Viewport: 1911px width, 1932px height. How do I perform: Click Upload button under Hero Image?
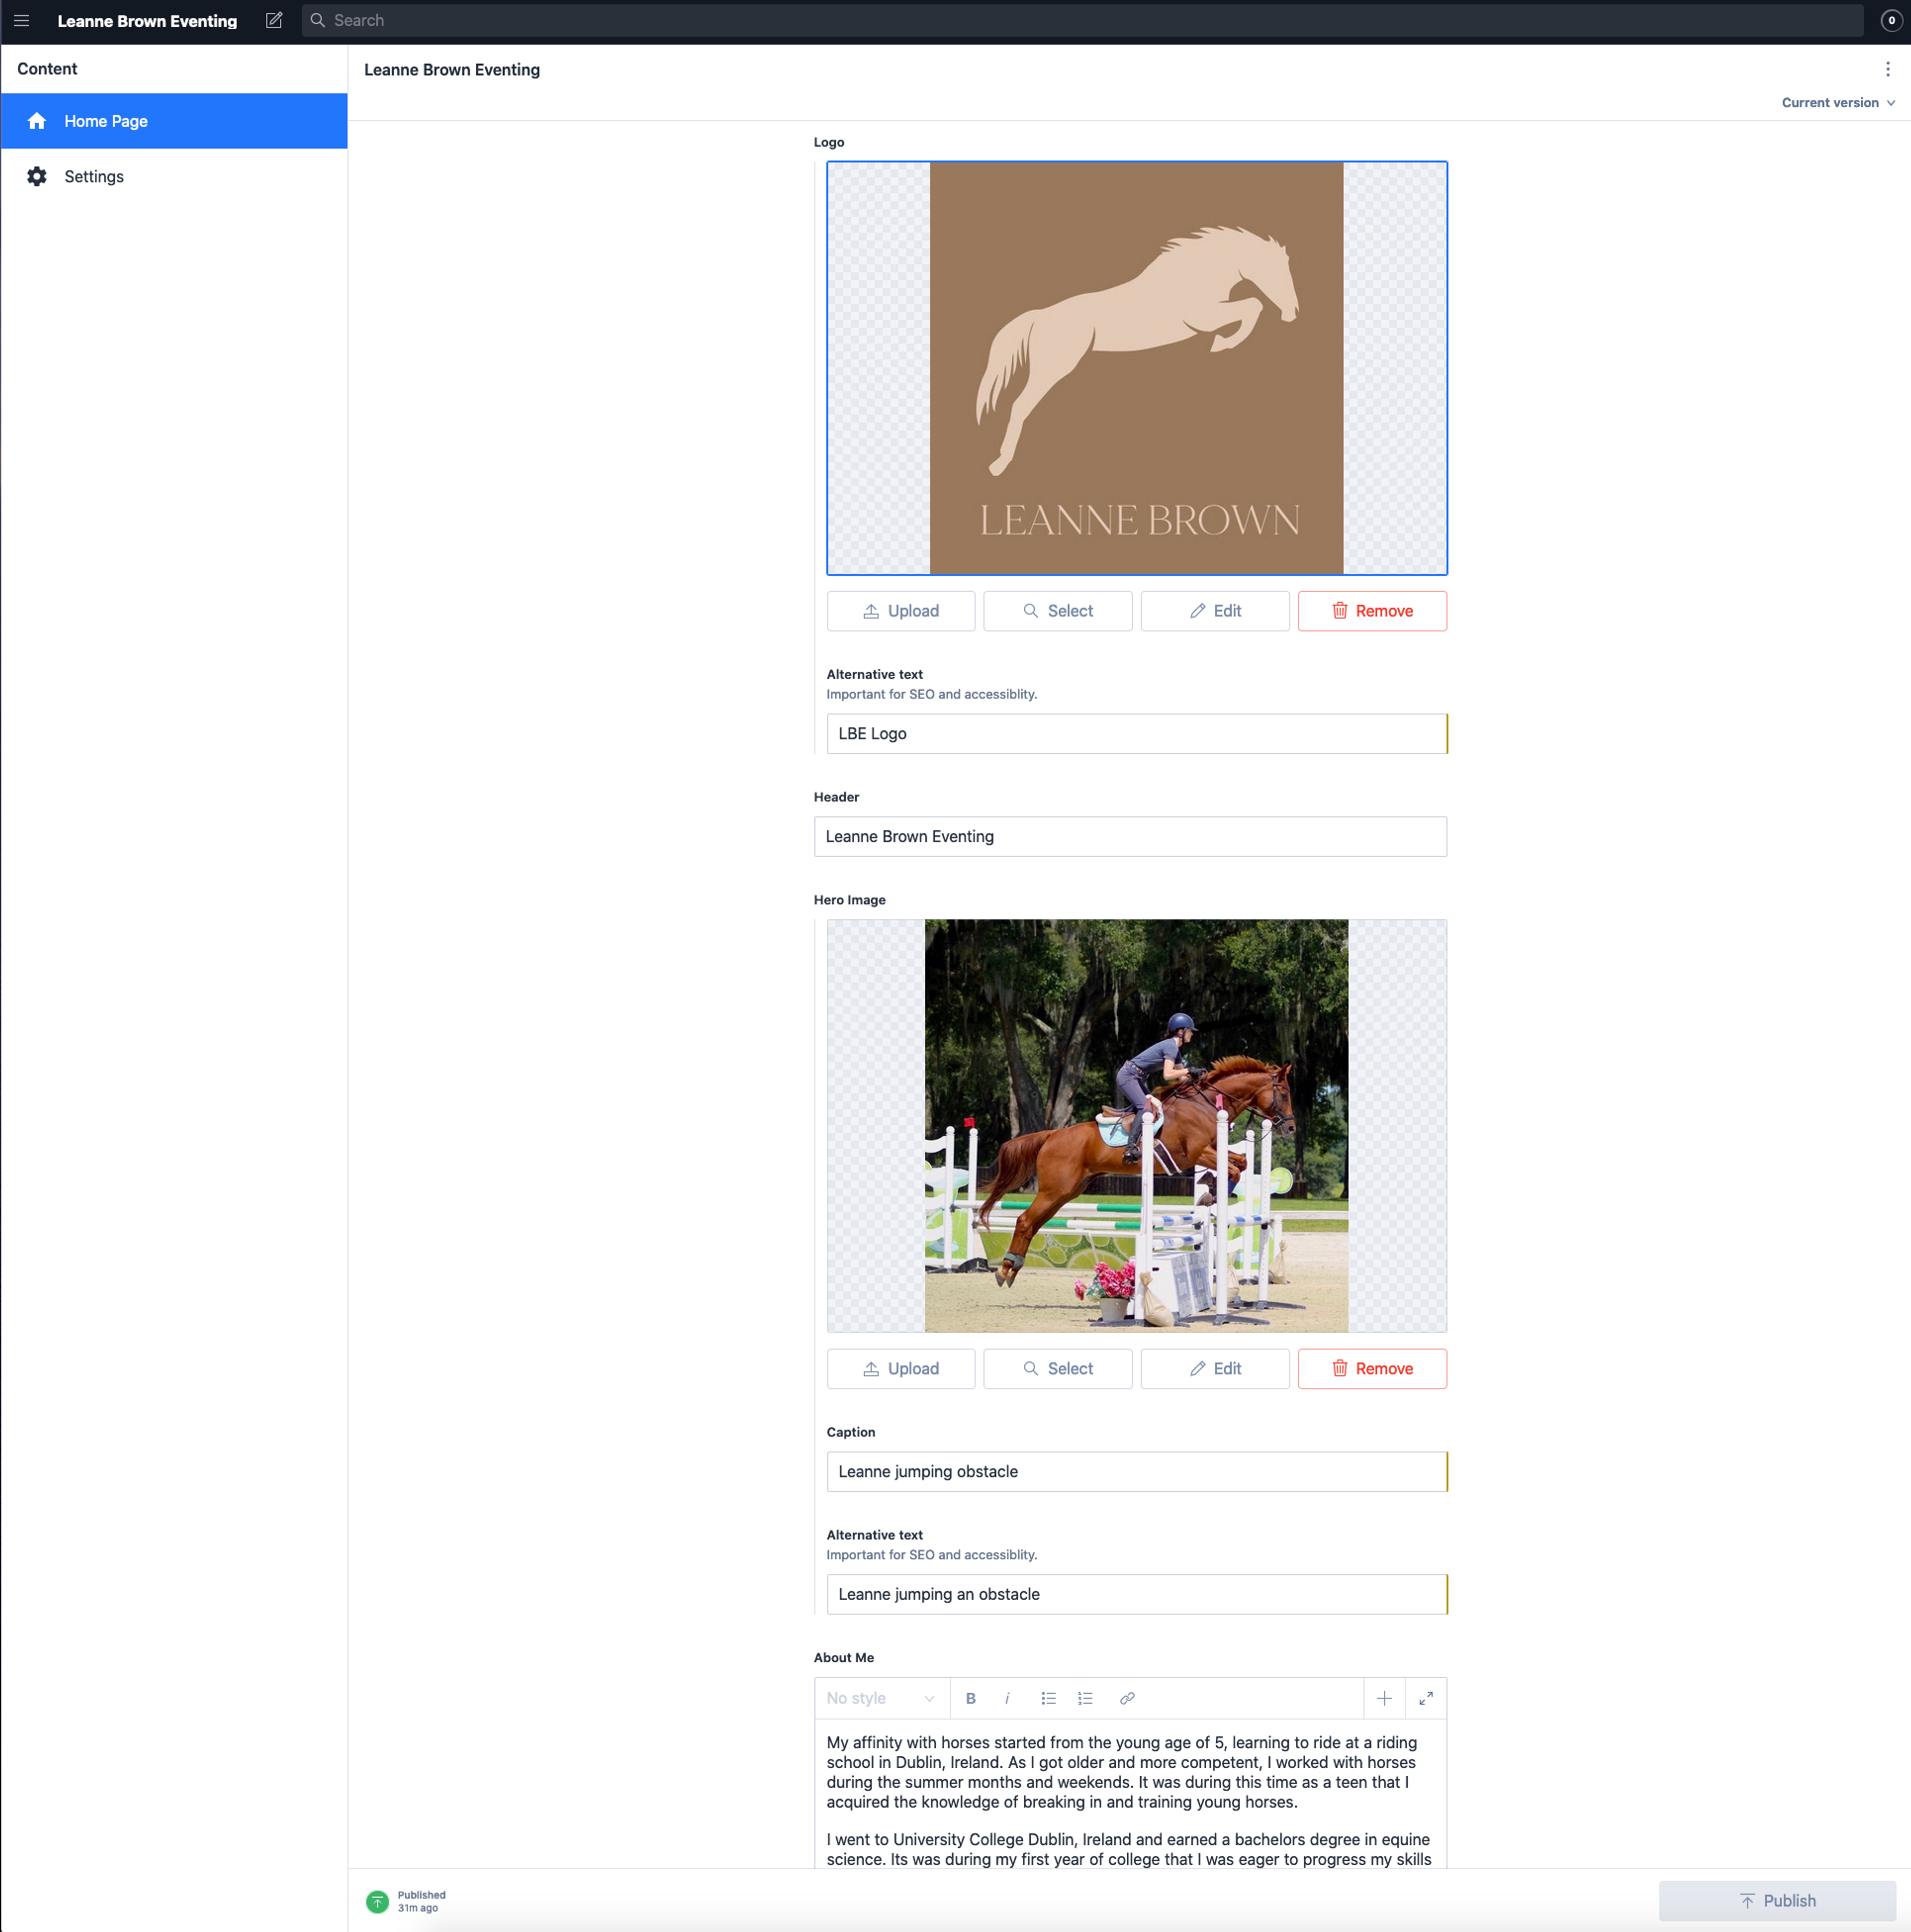(900, 1368)
